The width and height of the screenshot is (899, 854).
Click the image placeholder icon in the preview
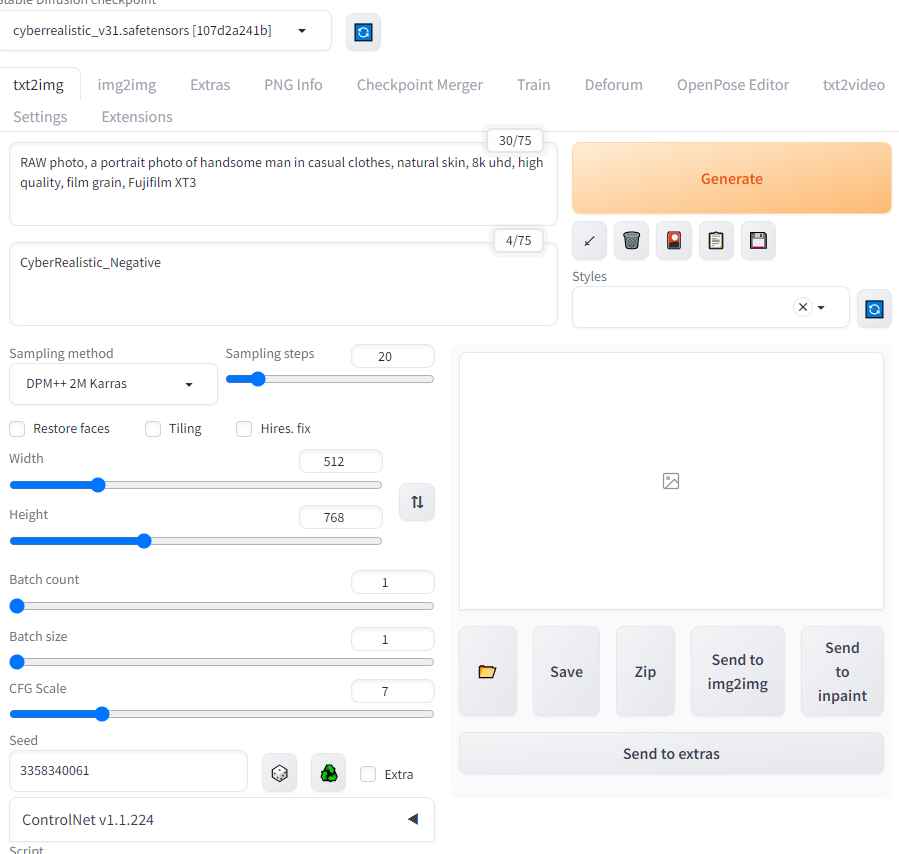(671, 481)
